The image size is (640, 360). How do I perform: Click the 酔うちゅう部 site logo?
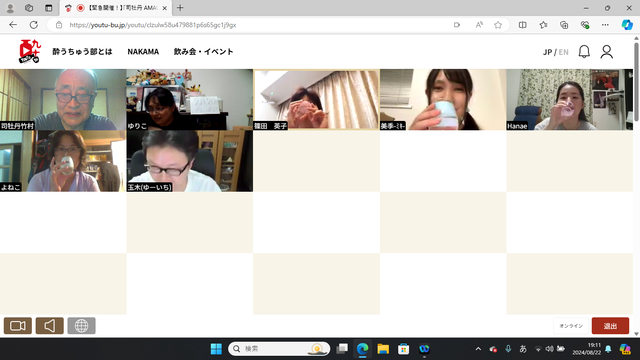pos(30,51)
